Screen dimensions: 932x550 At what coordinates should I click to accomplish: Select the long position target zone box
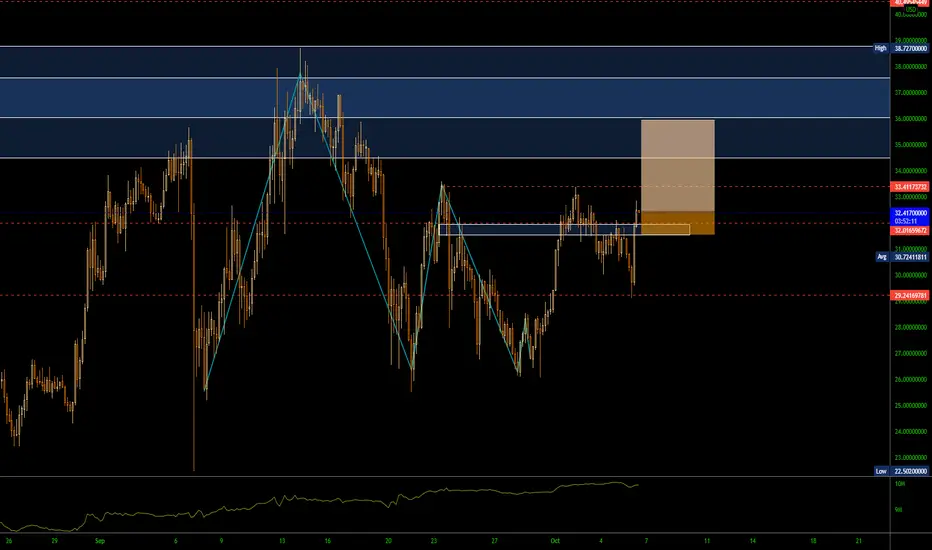click(x=678, y=165)
